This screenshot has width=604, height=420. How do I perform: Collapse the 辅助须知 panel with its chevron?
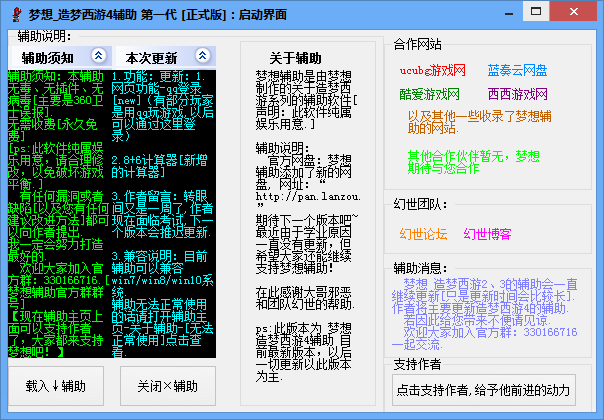[96, 57]
